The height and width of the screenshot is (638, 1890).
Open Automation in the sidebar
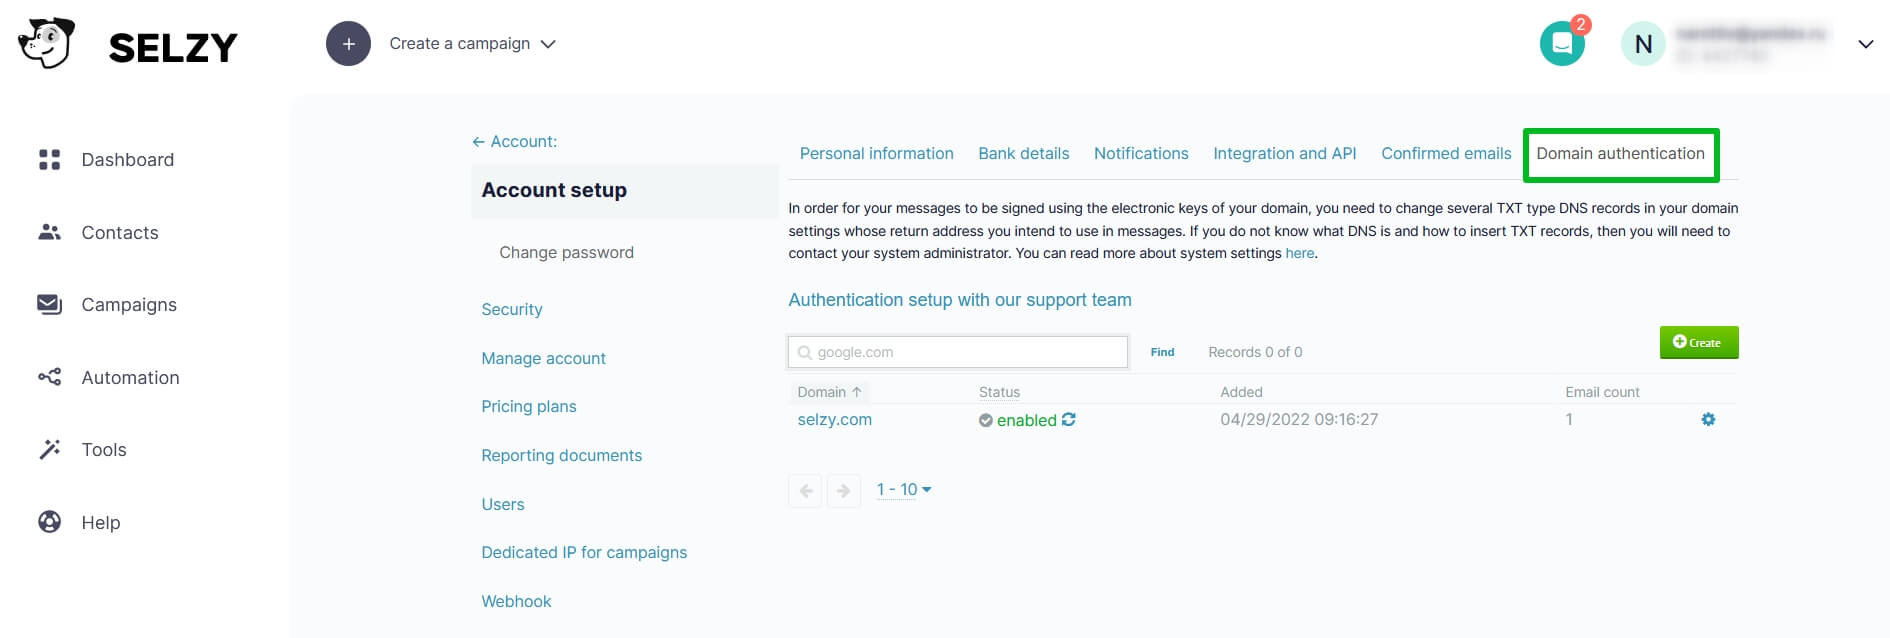pyautogui.click(x=131, y=378)
